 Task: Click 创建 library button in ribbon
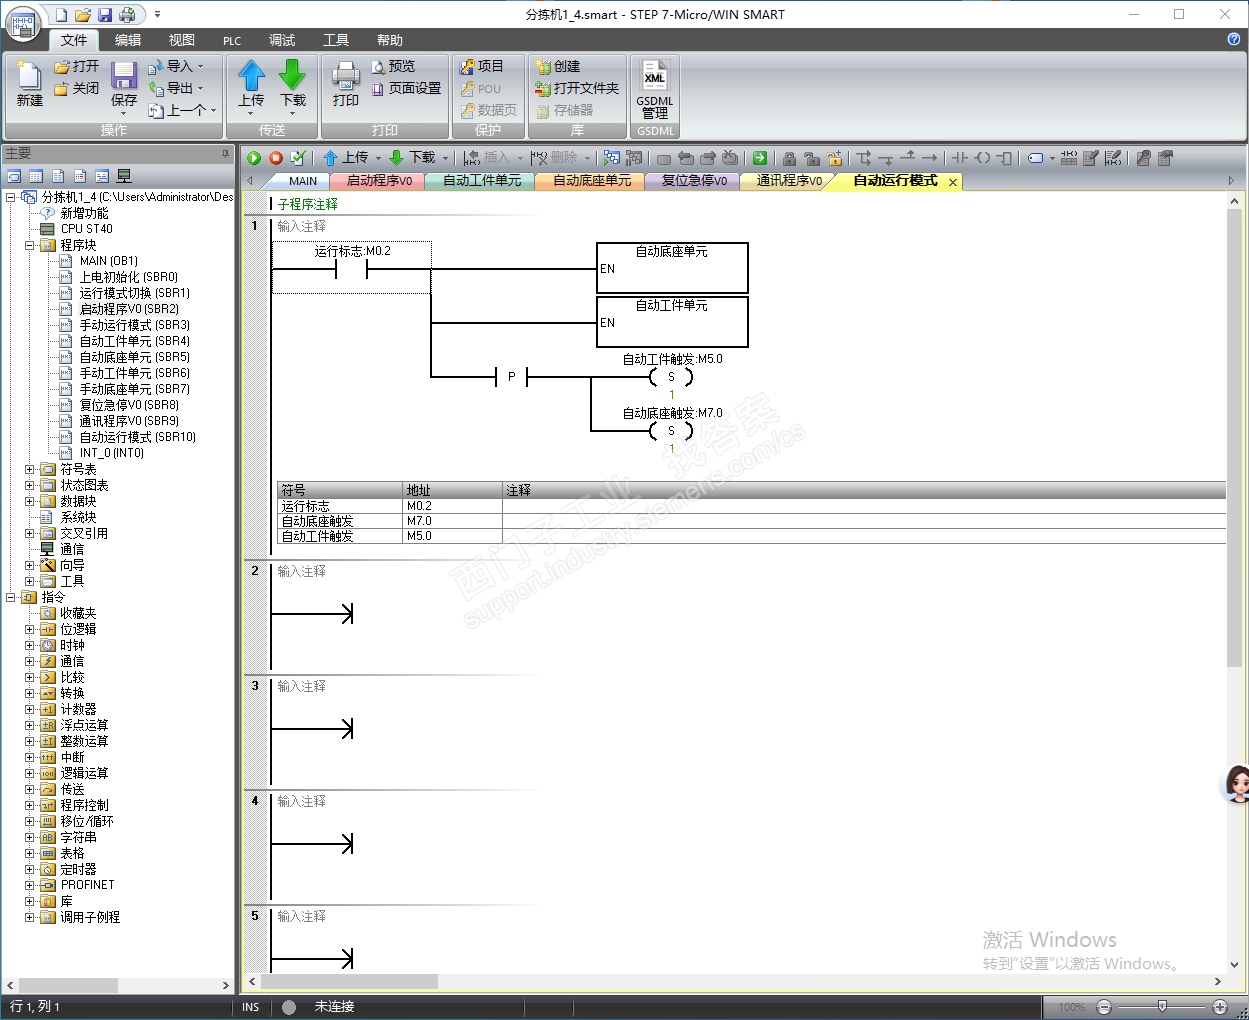[557, 66]
